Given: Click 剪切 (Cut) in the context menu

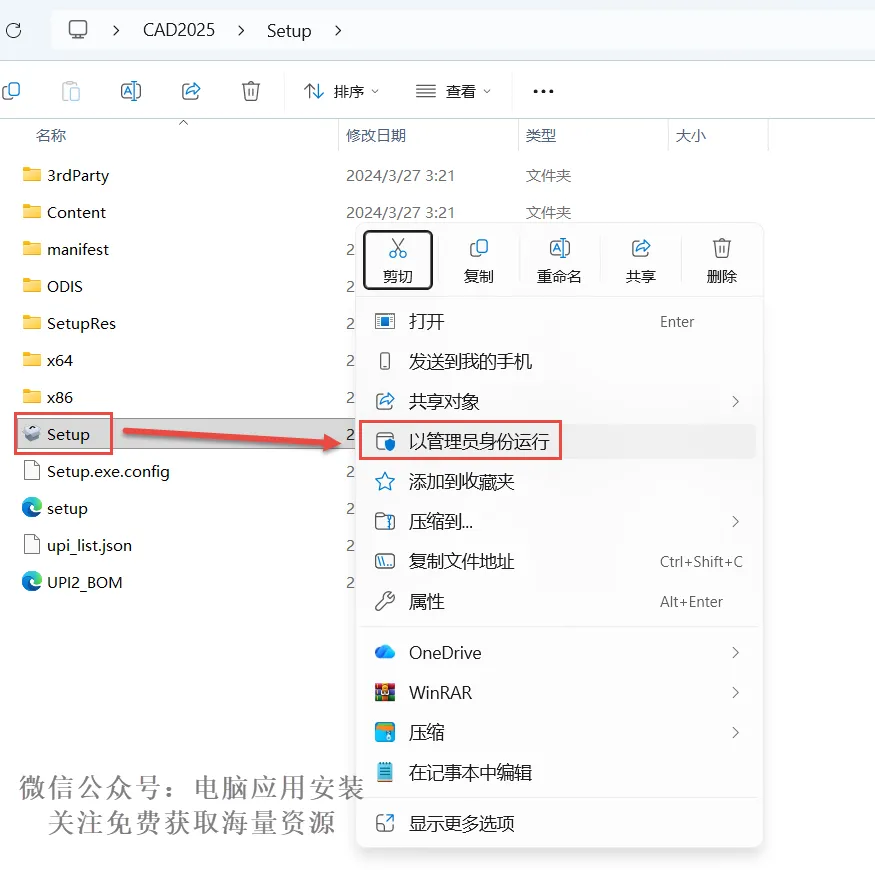Looking at the screenshot, I should [398, 260].
